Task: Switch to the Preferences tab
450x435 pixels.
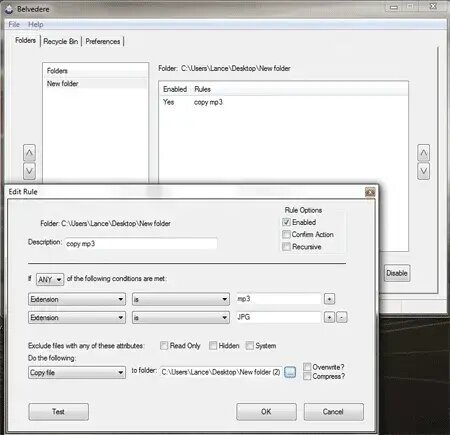Action: coord(103,41)
